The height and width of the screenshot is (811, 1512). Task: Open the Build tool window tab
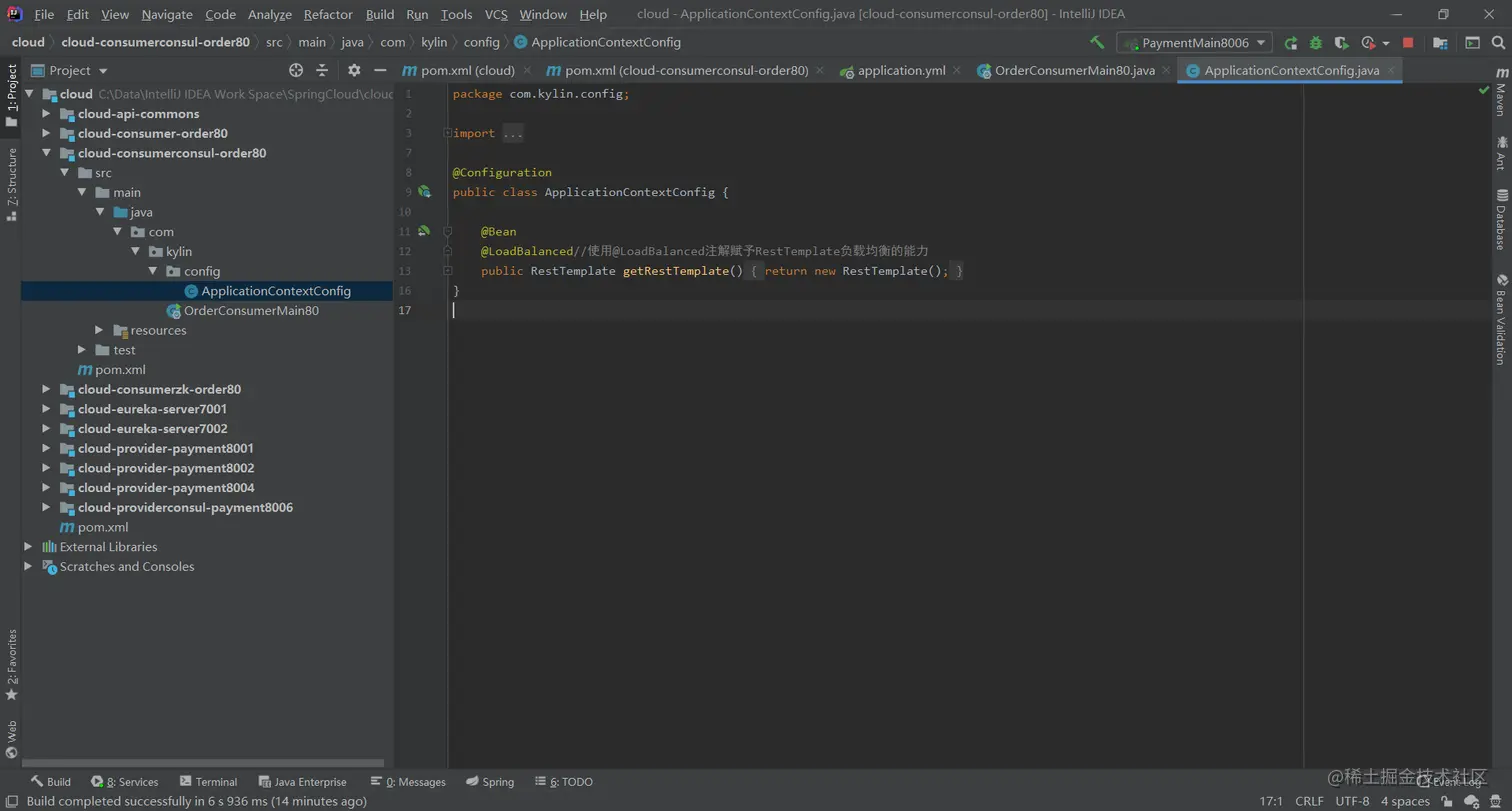point(50,782)
